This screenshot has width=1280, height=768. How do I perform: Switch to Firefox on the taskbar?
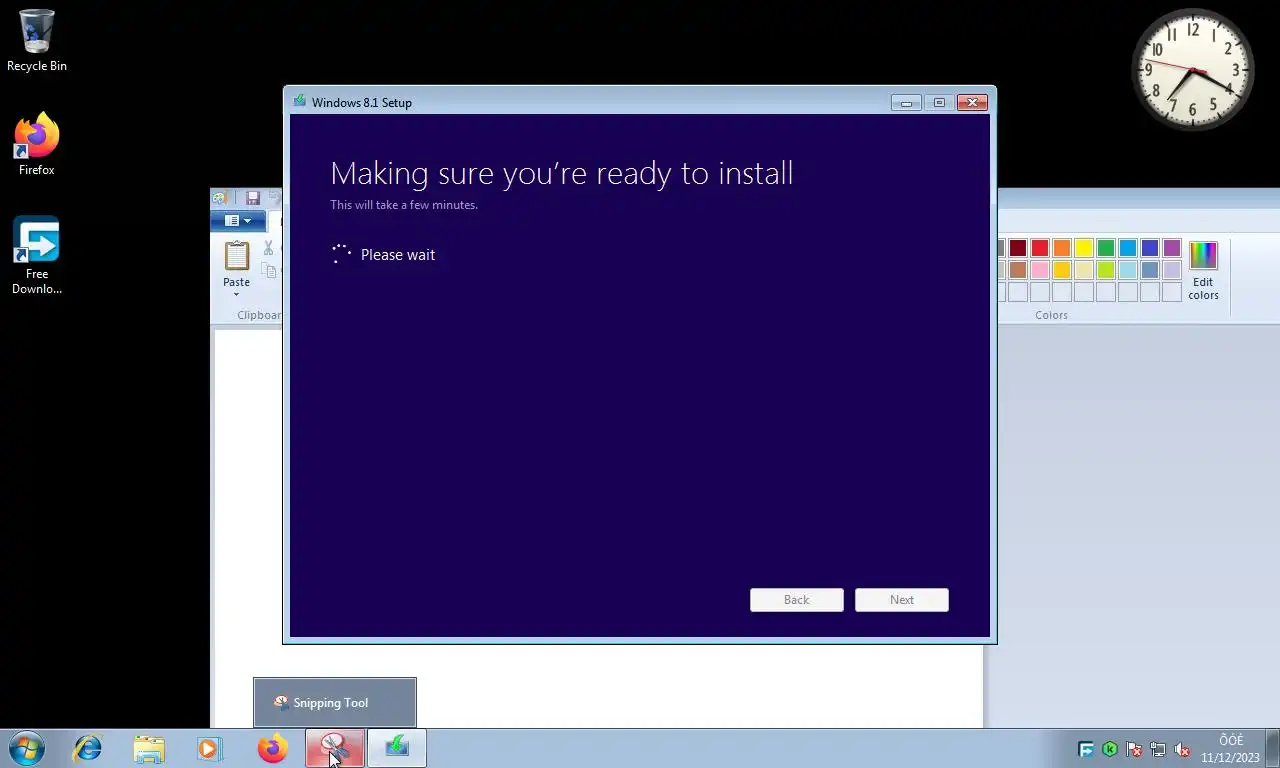point(272,748)
